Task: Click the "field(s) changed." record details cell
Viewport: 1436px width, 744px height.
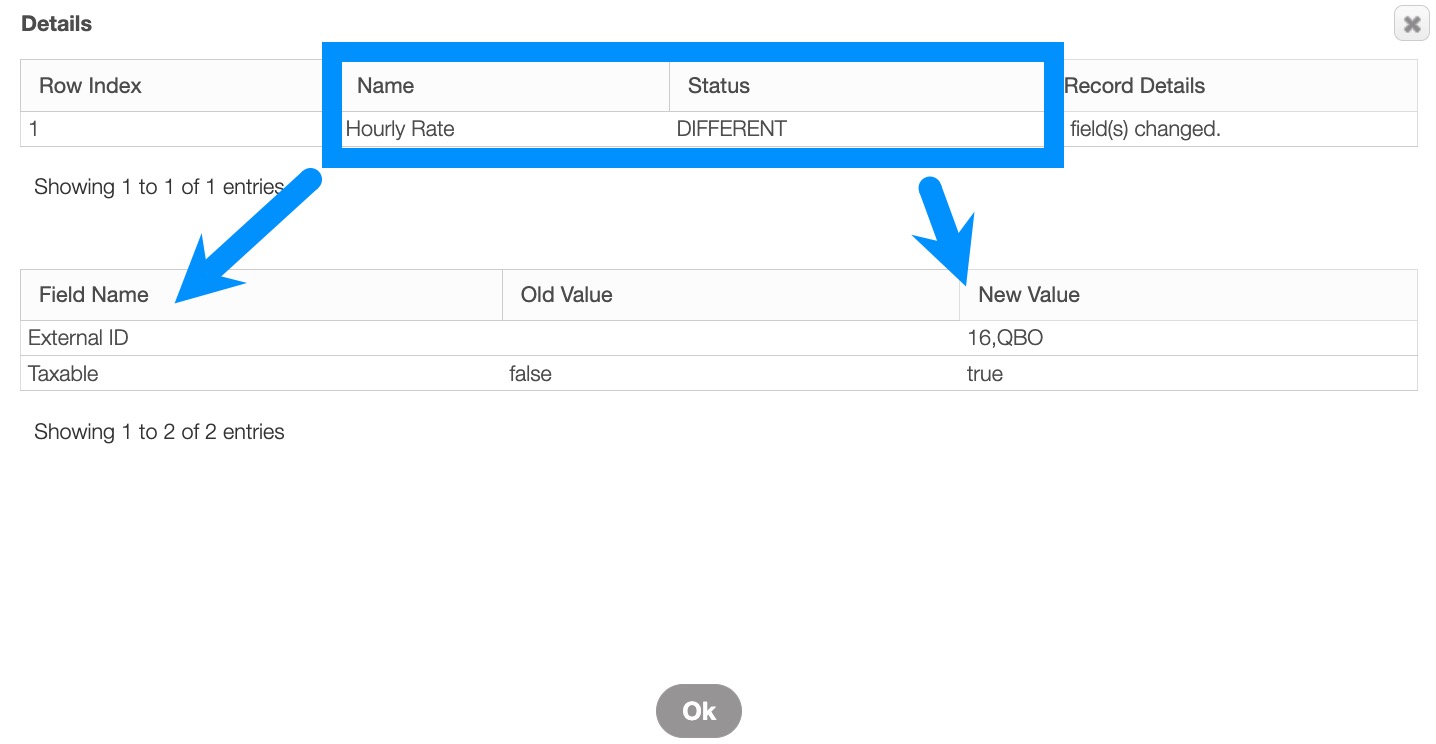Action: click(1145, 129)
